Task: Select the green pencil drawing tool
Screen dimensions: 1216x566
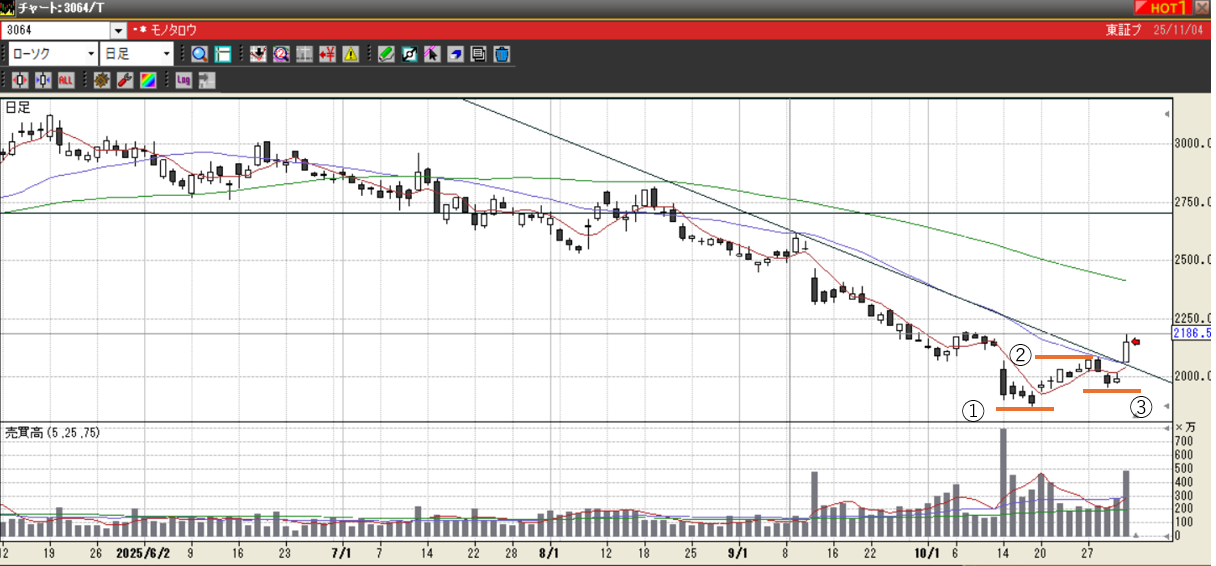Action: click(386, 54)
